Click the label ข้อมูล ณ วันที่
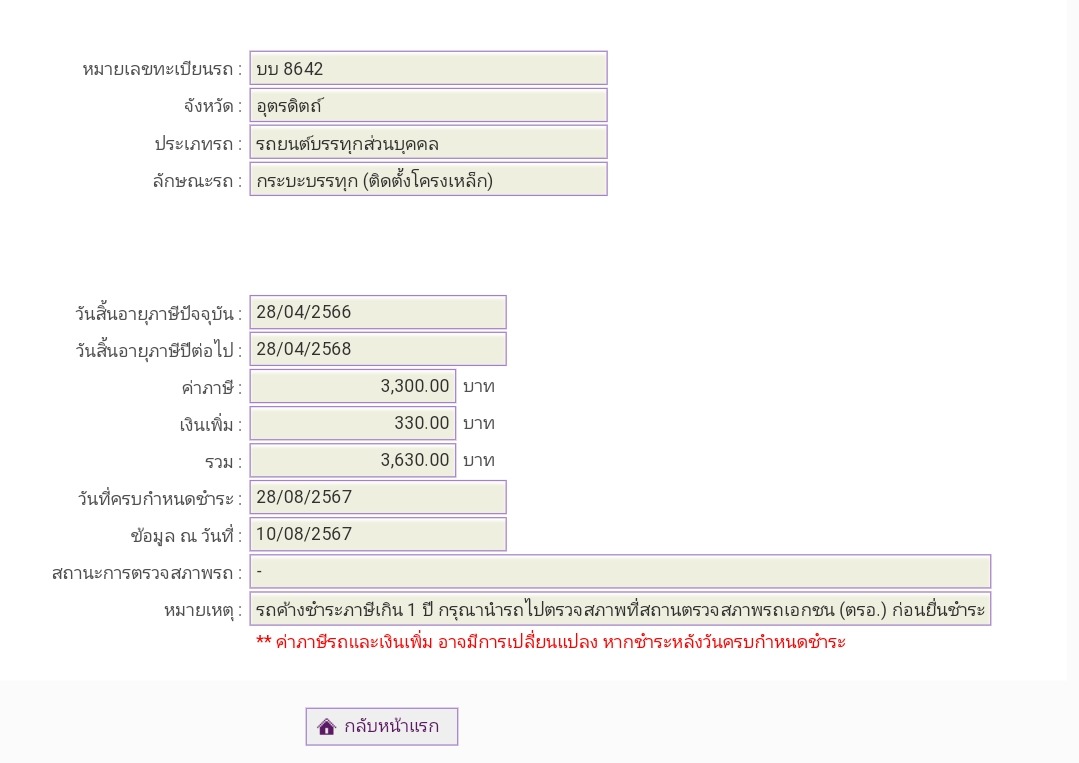Image resolution: width=1079 pixels, height=763 pixels. [x=186, y=536]
